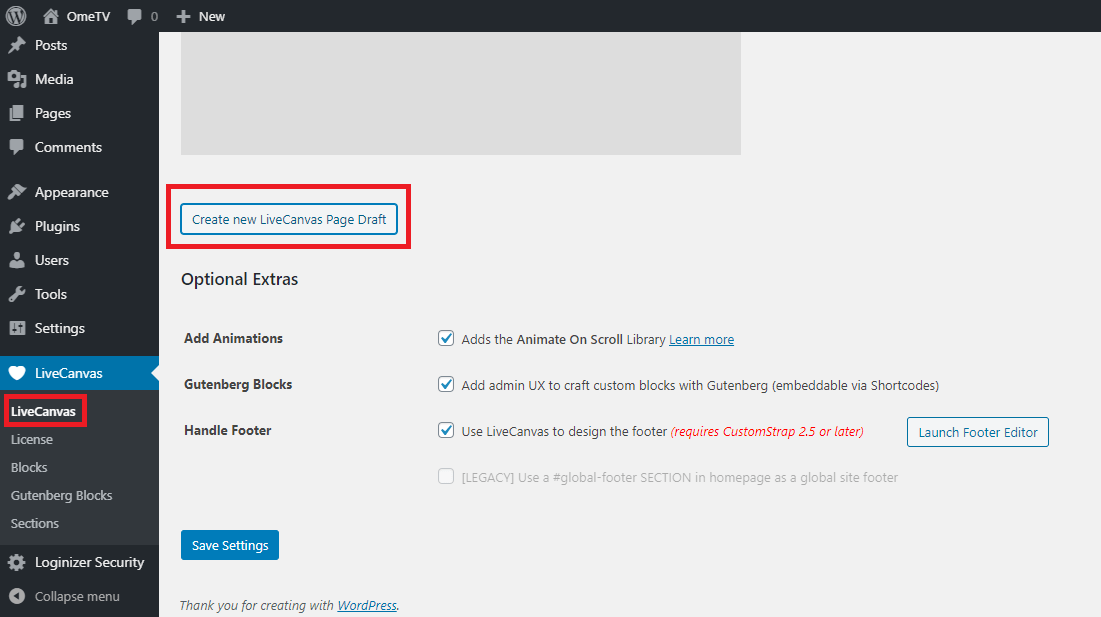Open the WordPress footer link
Viewport: 1101px width, 617px height.
click(367, 605)
